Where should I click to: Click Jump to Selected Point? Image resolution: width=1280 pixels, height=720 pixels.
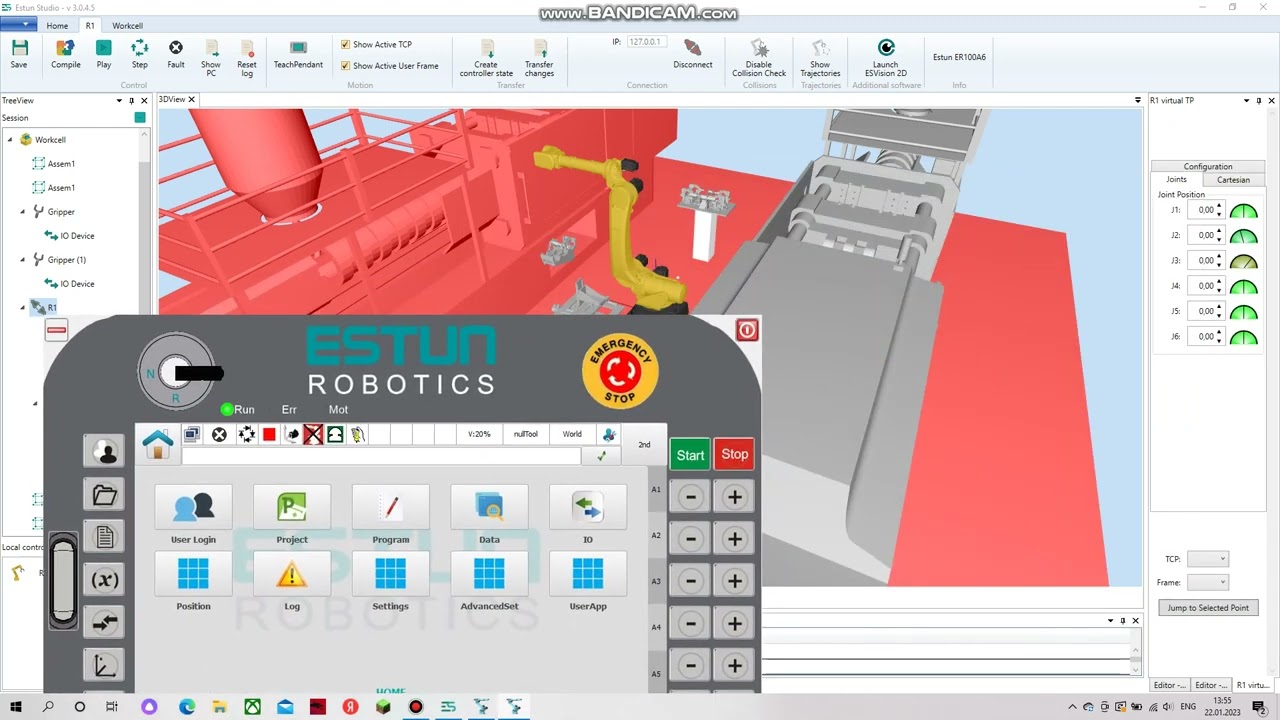1208,608
